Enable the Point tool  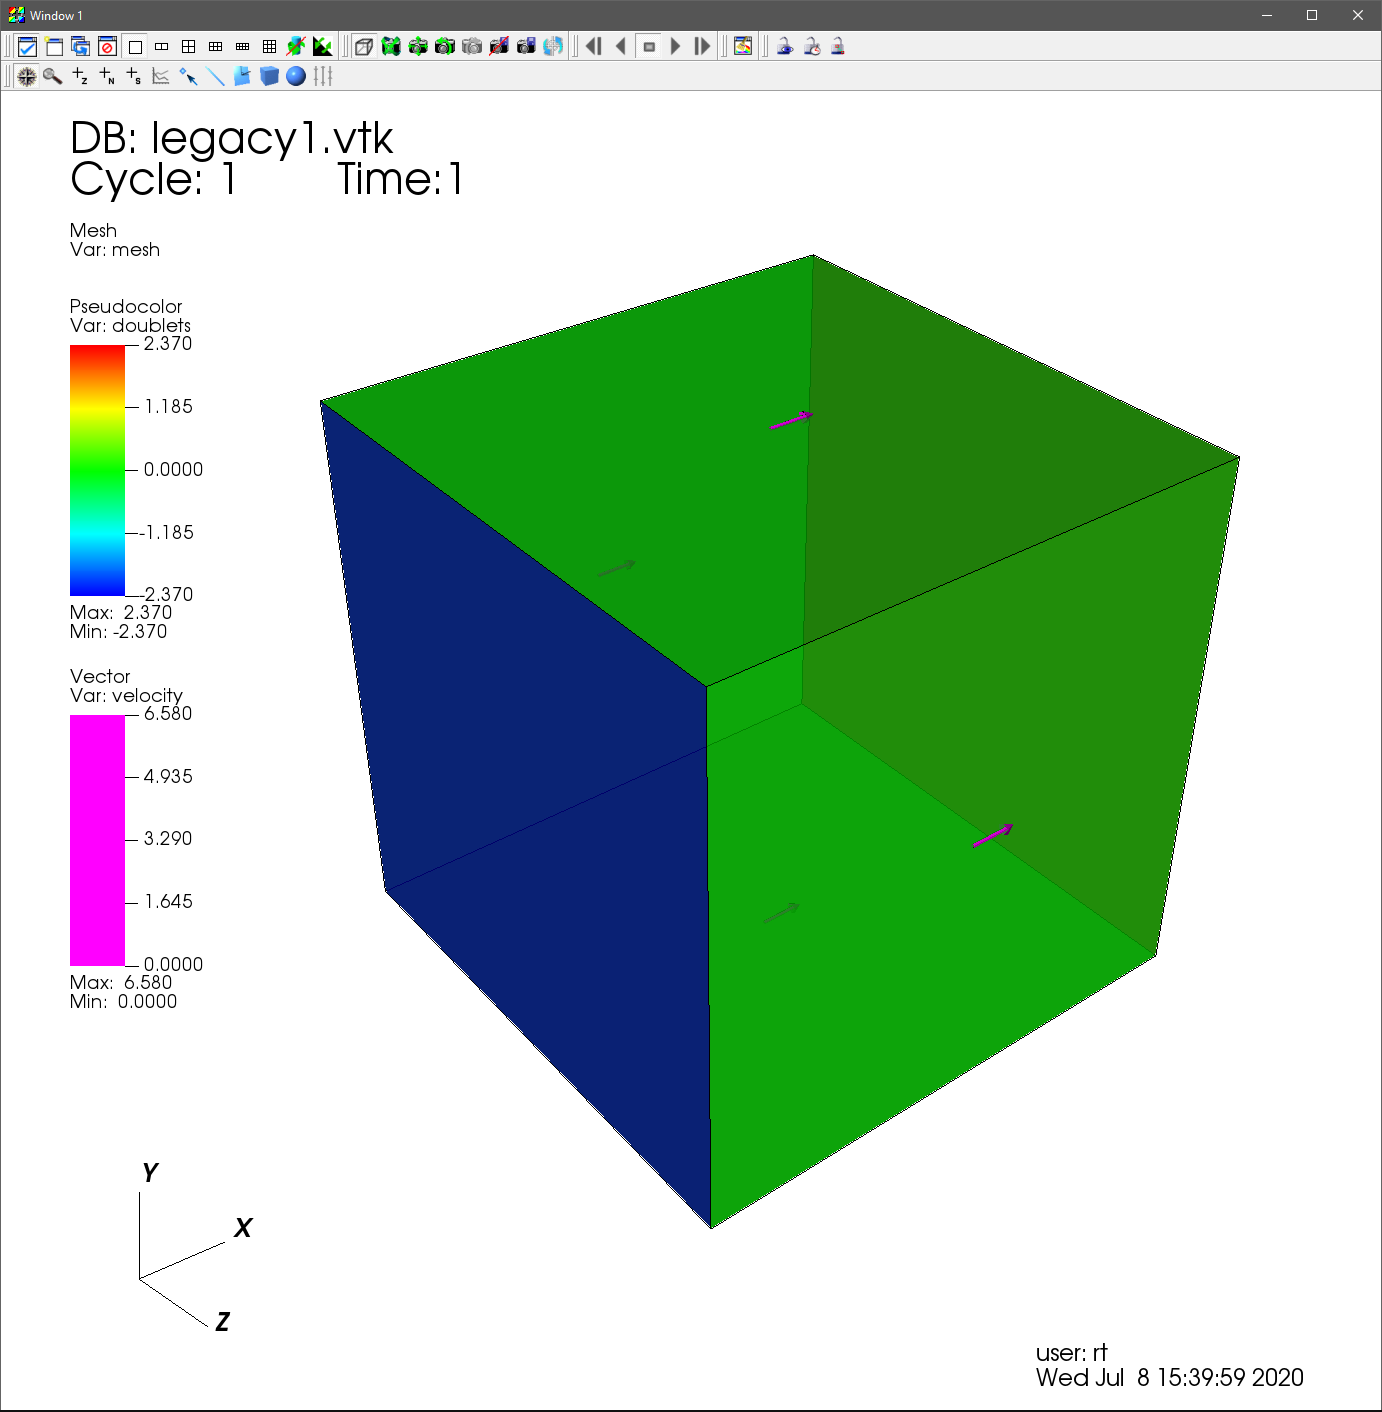tap(188, 76)
